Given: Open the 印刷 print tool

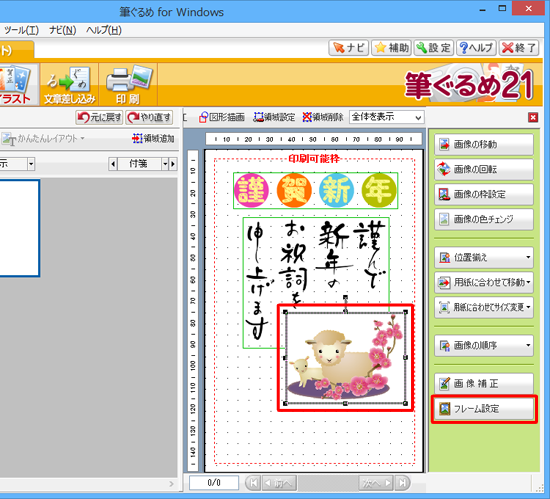Looking at the screenshot, I should [x=128, y=85].
